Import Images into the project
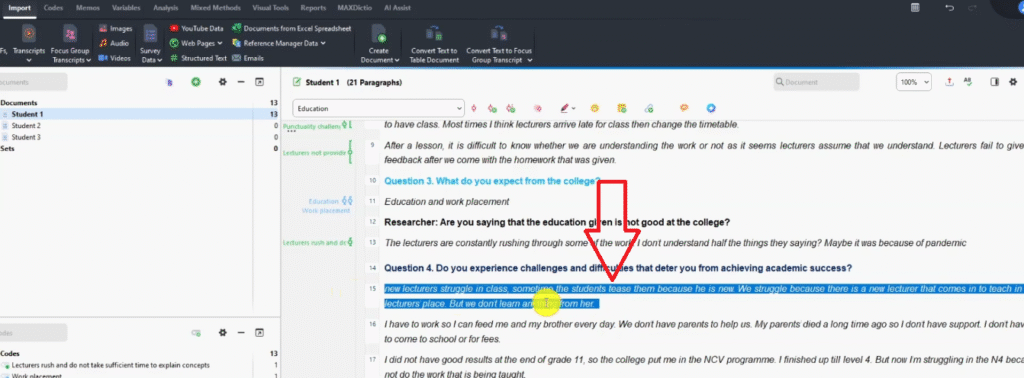Viewport: 1024px width, 378px height. click(x=116, y=29)
